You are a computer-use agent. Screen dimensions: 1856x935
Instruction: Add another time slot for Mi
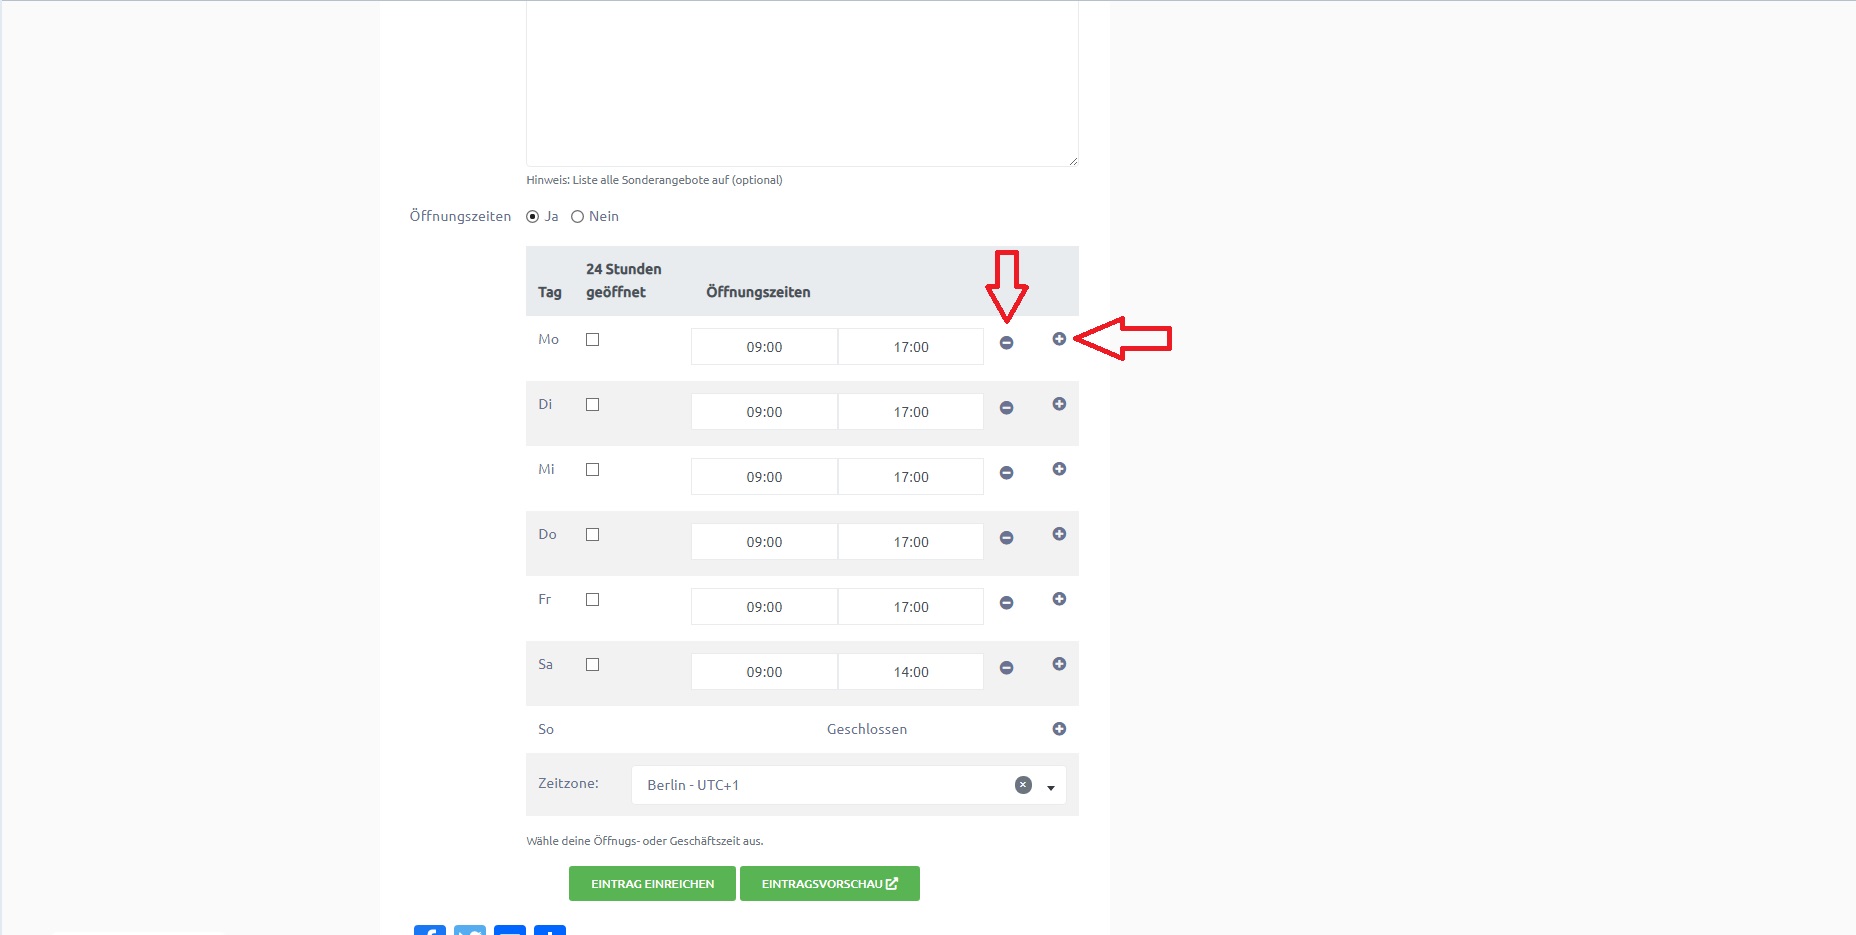pyautogui.click(x=1059, y=469)
